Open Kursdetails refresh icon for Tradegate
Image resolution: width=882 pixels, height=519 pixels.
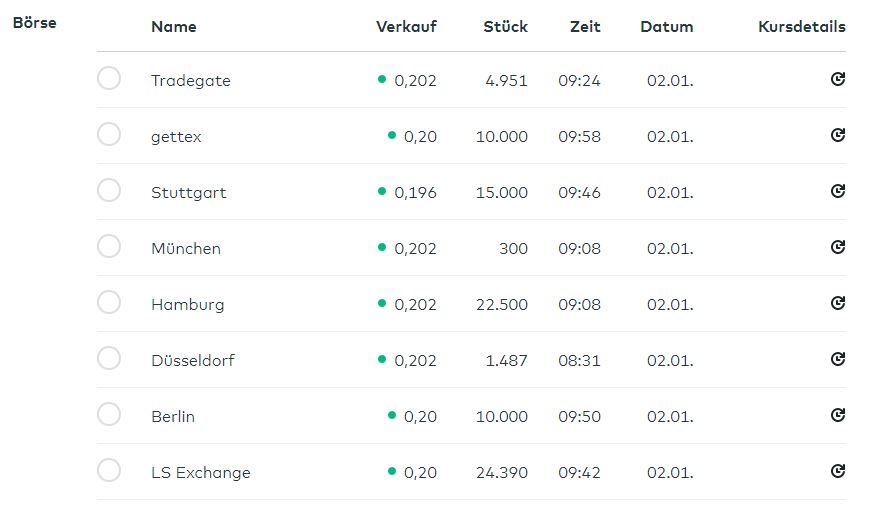(x=838, y=79)
